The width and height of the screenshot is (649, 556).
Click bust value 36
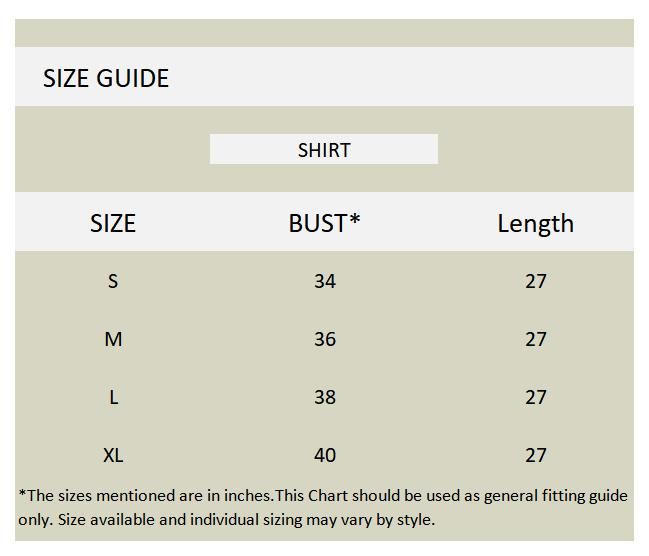[x=325, y=339]
